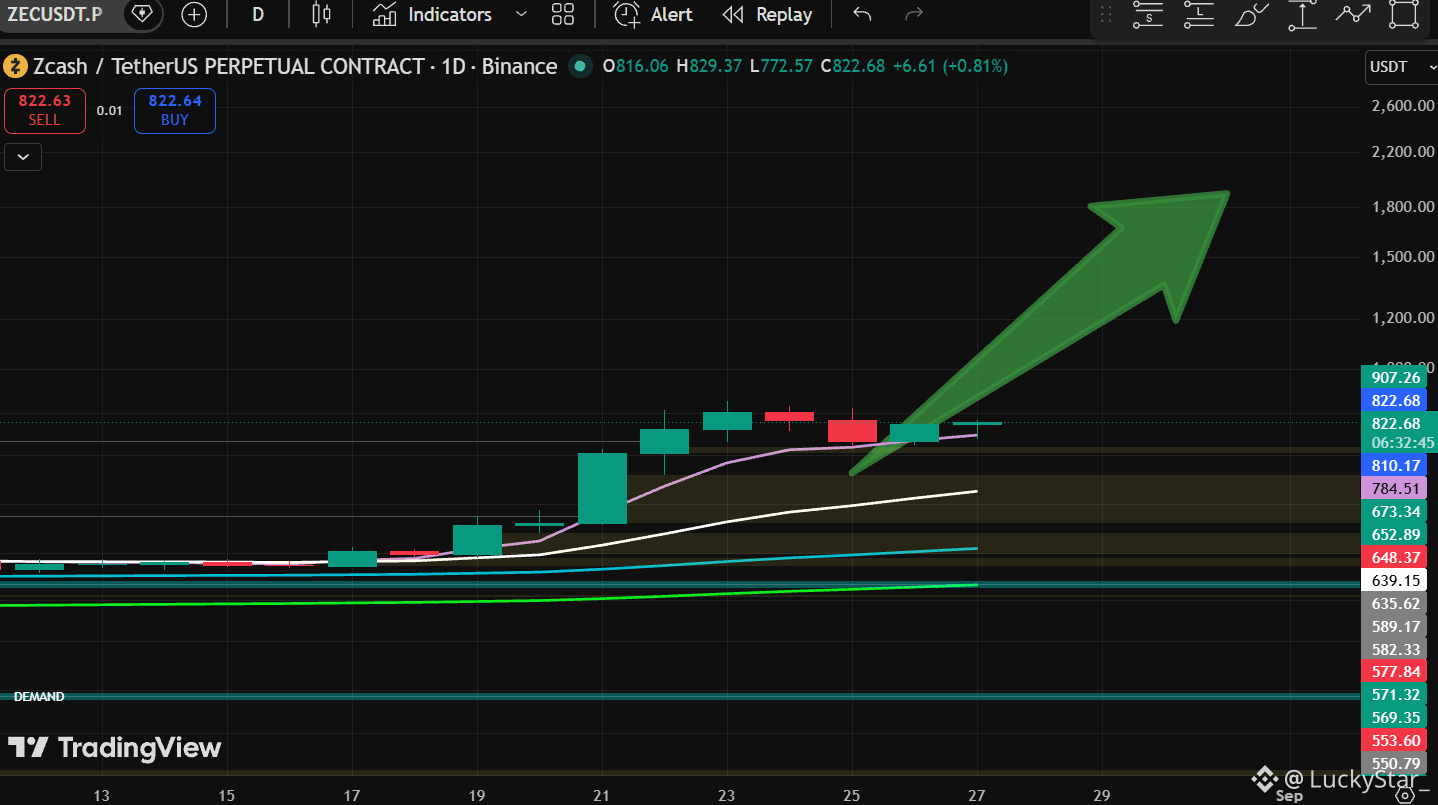
Task: Click the white 639.15 price label
Action: point(1396,580)
